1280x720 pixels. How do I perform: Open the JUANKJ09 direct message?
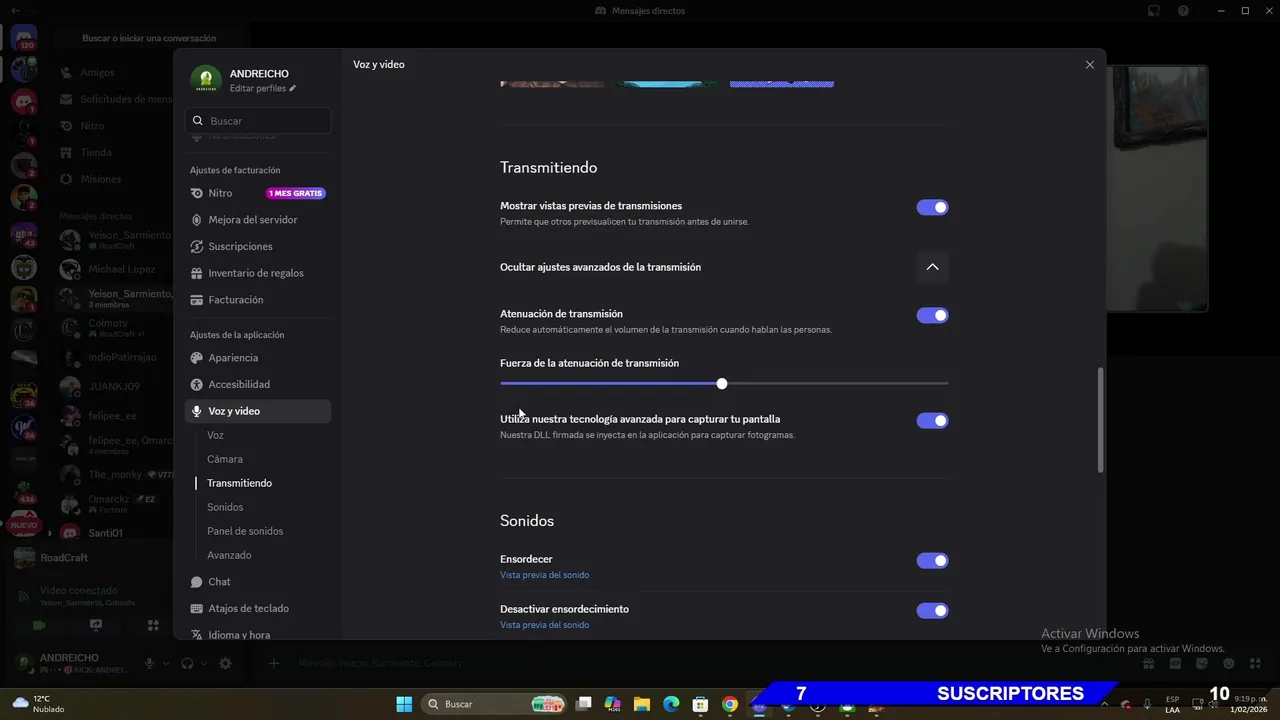pyautogui.click(x=115, y=387)
